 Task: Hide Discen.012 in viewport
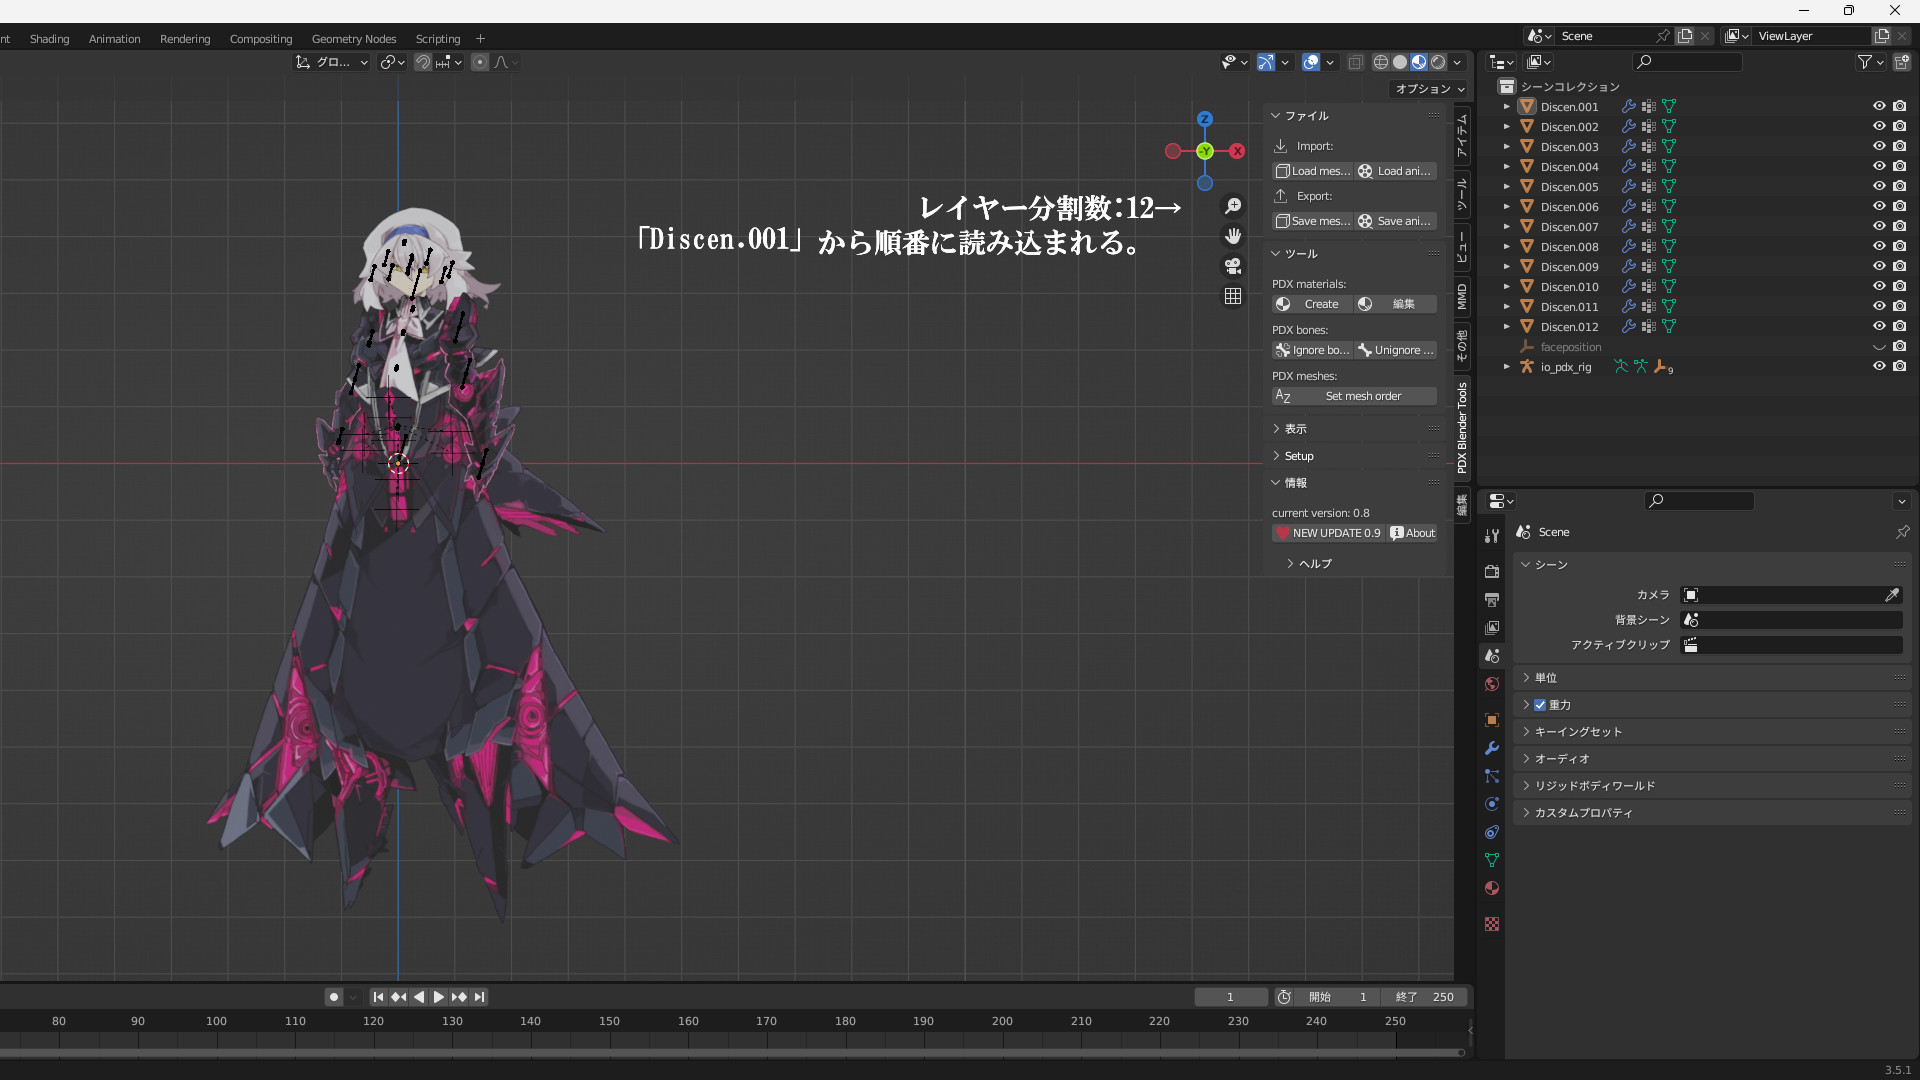pos(1879,327)
